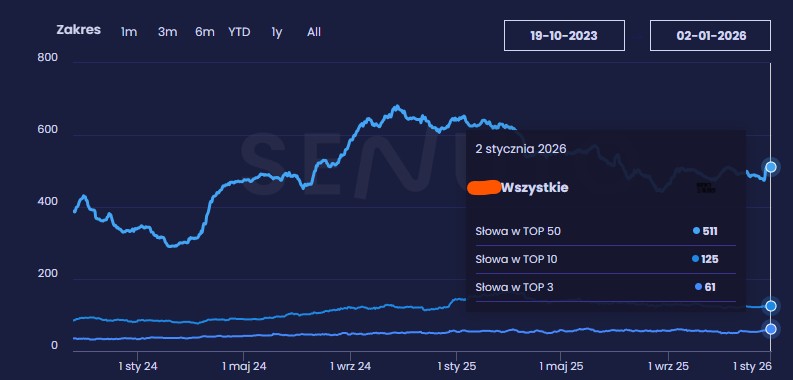Click x-axis label 1 sty 25
The height and width of the screenshot is (380, 793).
456,366
